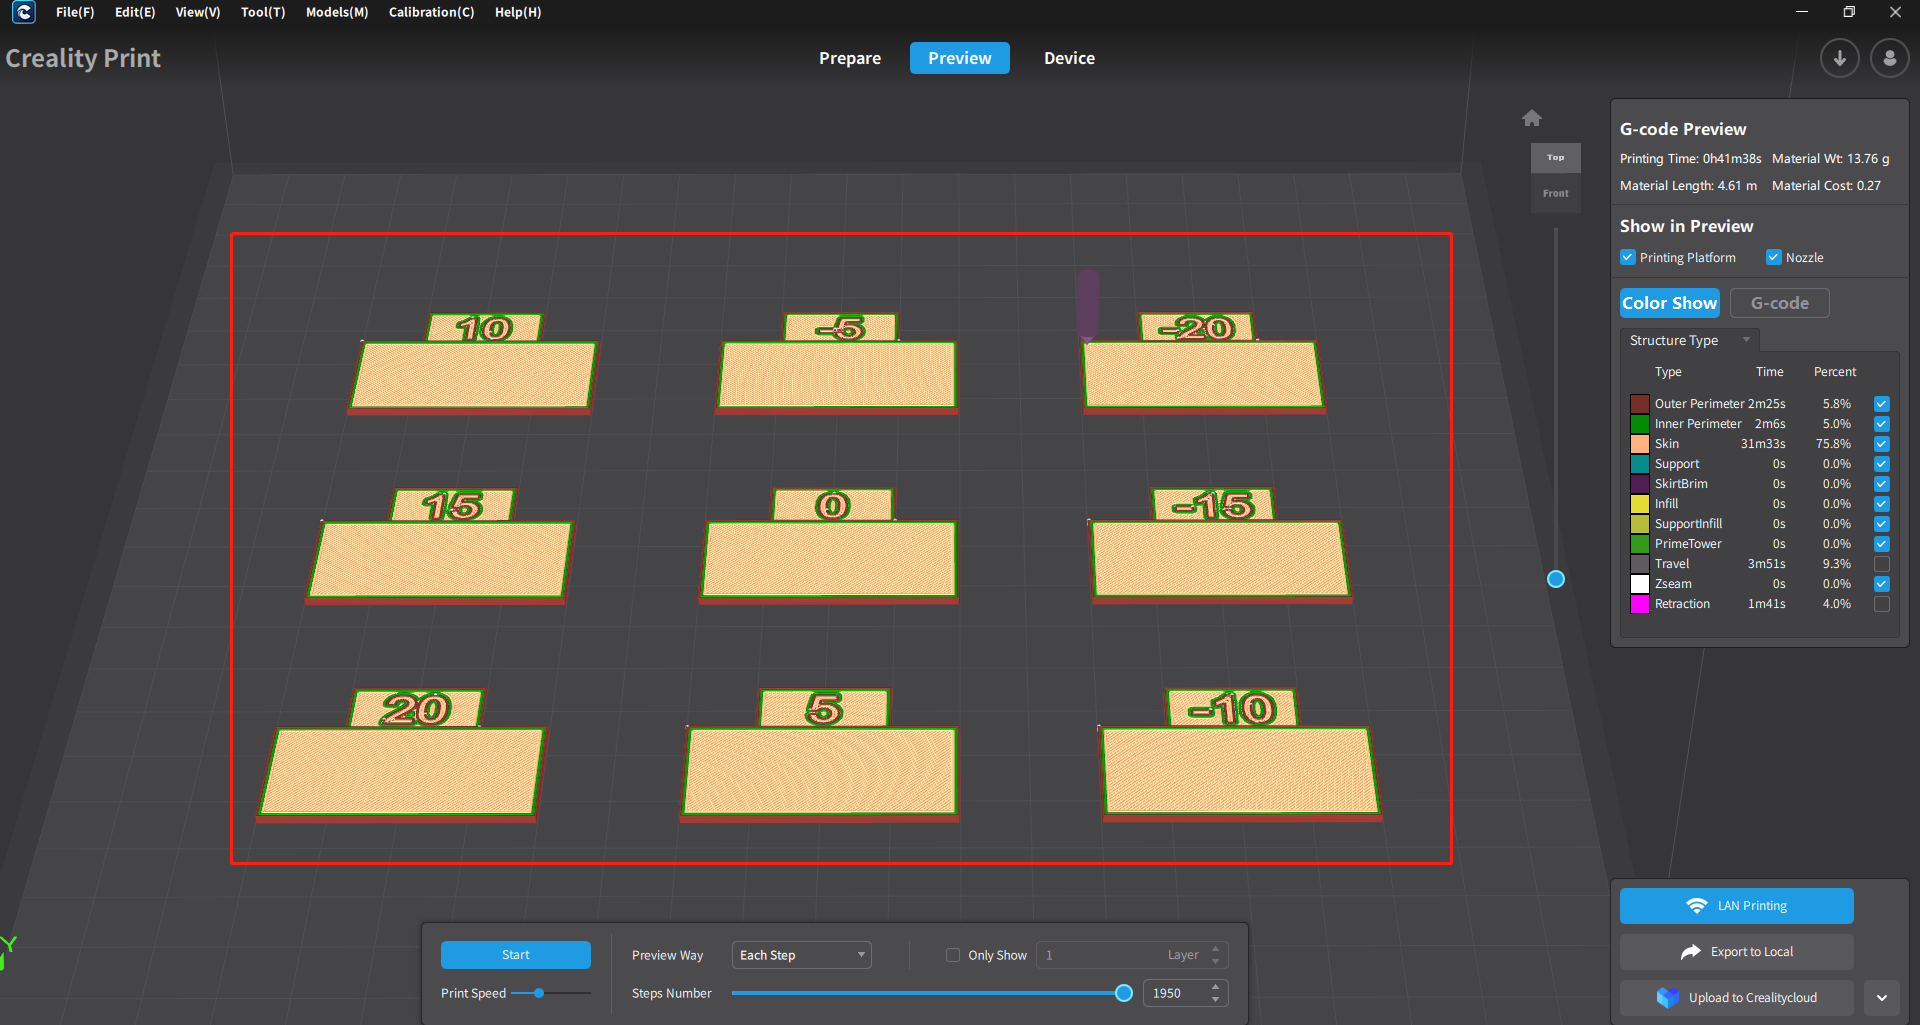1920x1025 pixels.
Task: Click the Travel gray color swatch
Action: pyautogui.click(x=1640, y=564)
